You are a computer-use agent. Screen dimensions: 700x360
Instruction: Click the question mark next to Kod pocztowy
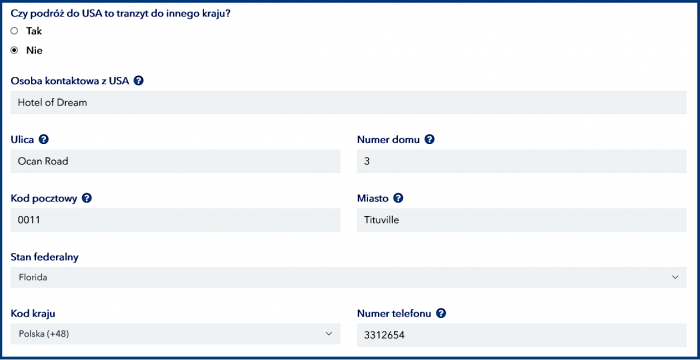87,198
